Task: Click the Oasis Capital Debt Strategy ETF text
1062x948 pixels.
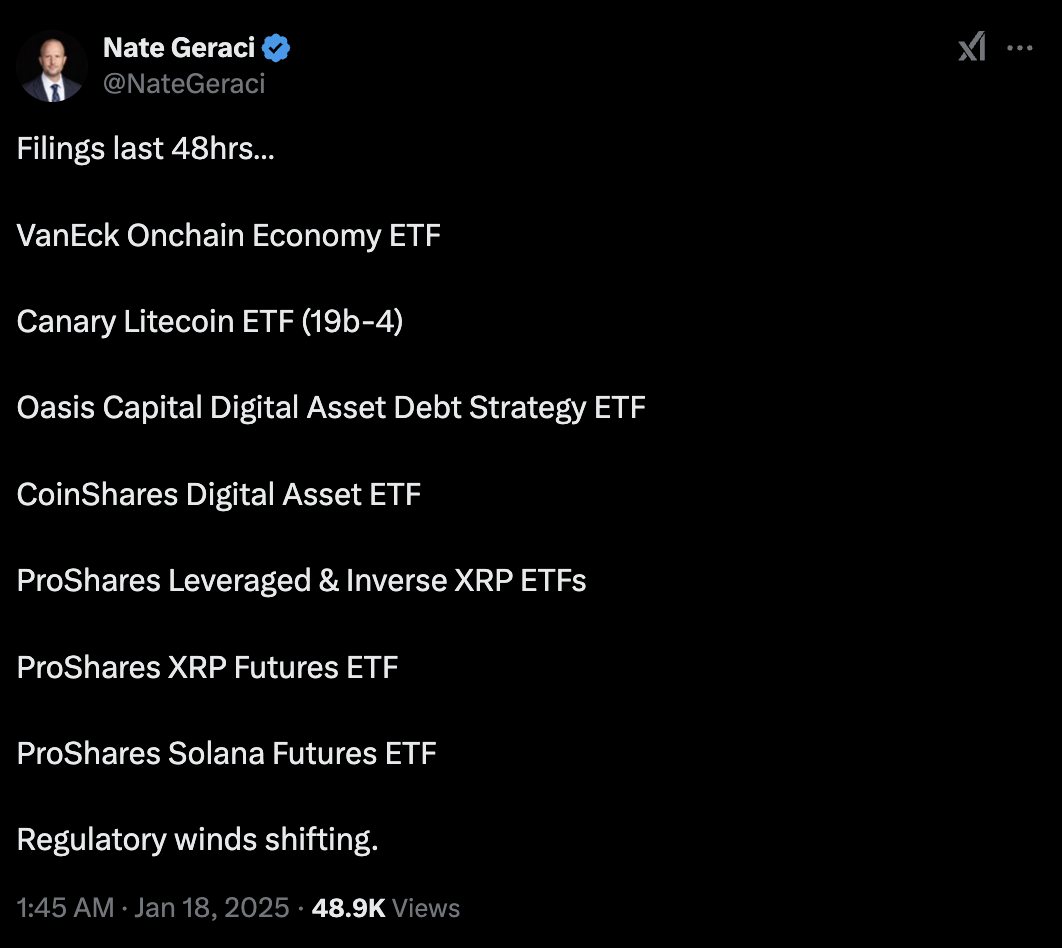Action: click(x=331, y=407)
